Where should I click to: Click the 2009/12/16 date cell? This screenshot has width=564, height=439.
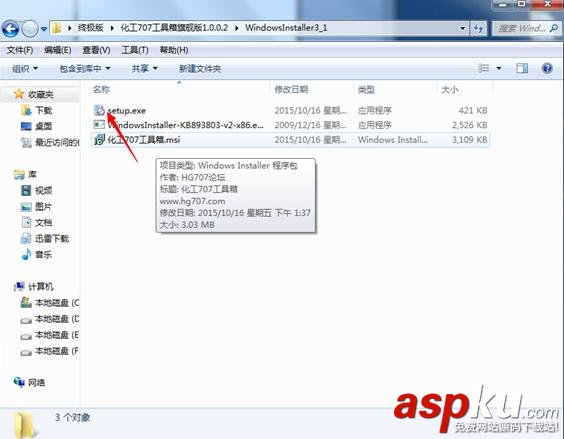[x=310, y=125]
